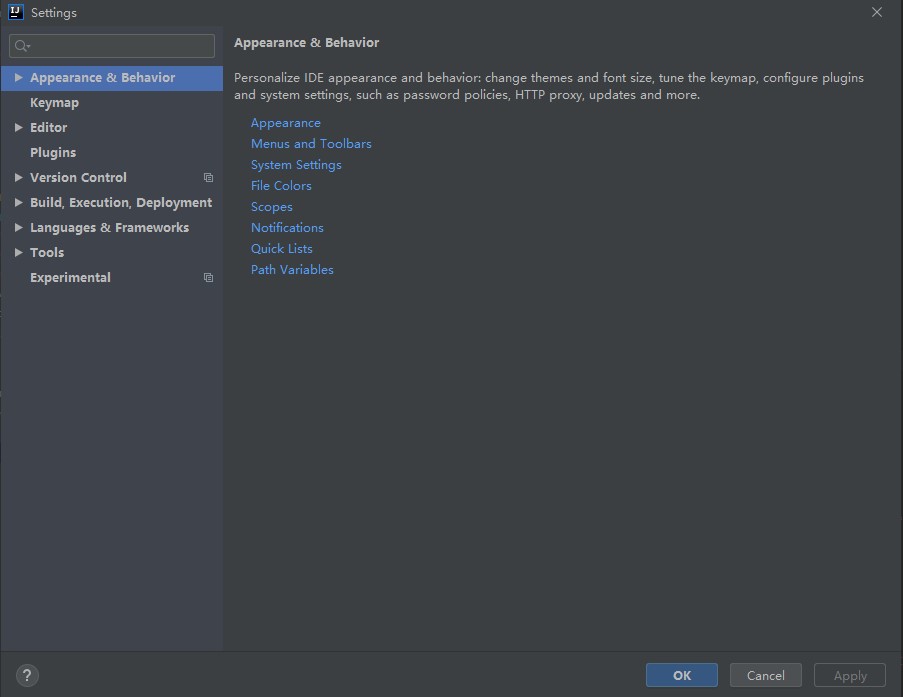Click the project-level icon beside Version Control
903x697 pixels.
tap(208, 178)
